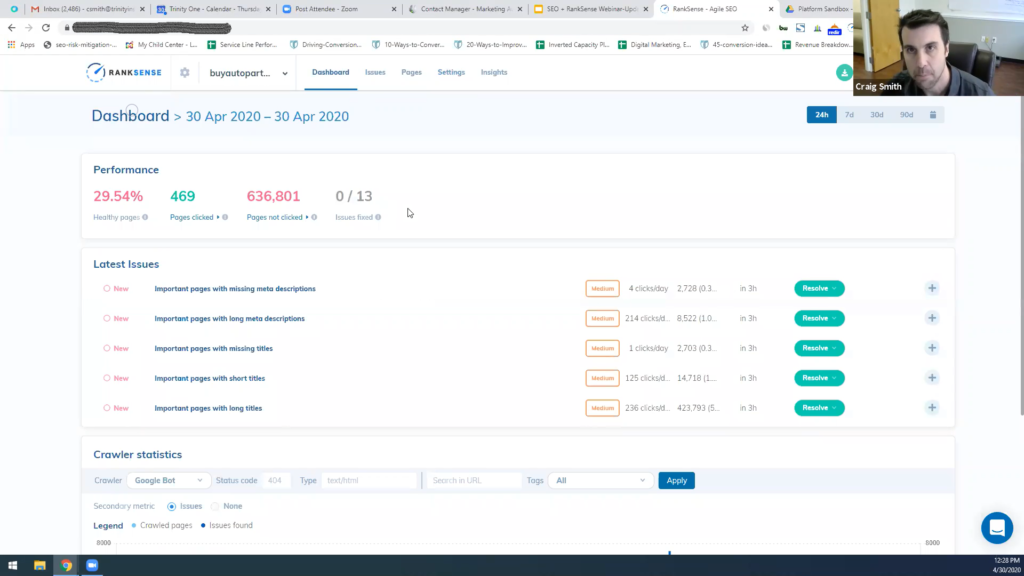Screen dimensions: 1024x576
Task: Select the 24h time range
Action: click(x=822, y=115)
